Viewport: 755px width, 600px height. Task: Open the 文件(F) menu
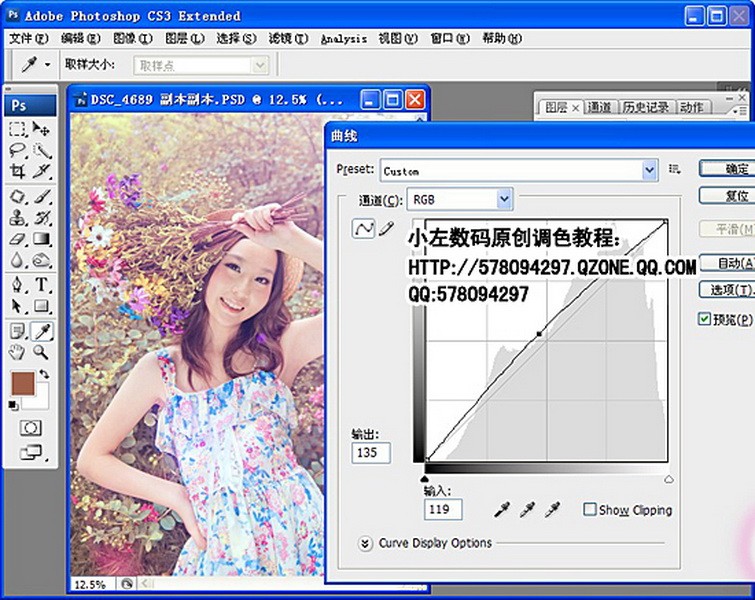tap(29, 39)
